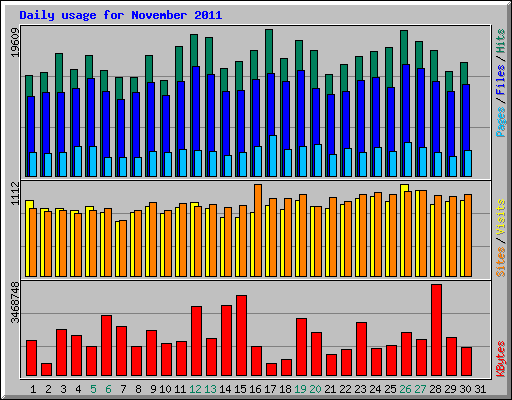512x400 pixels.
Task: Click the KBytes legend label
Action: coord(501,359)
